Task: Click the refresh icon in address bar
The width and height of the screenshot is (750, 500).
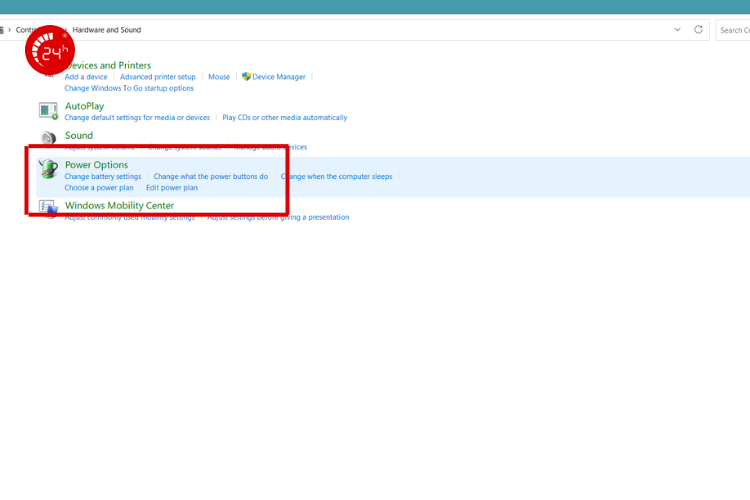Action: (698, 30)
